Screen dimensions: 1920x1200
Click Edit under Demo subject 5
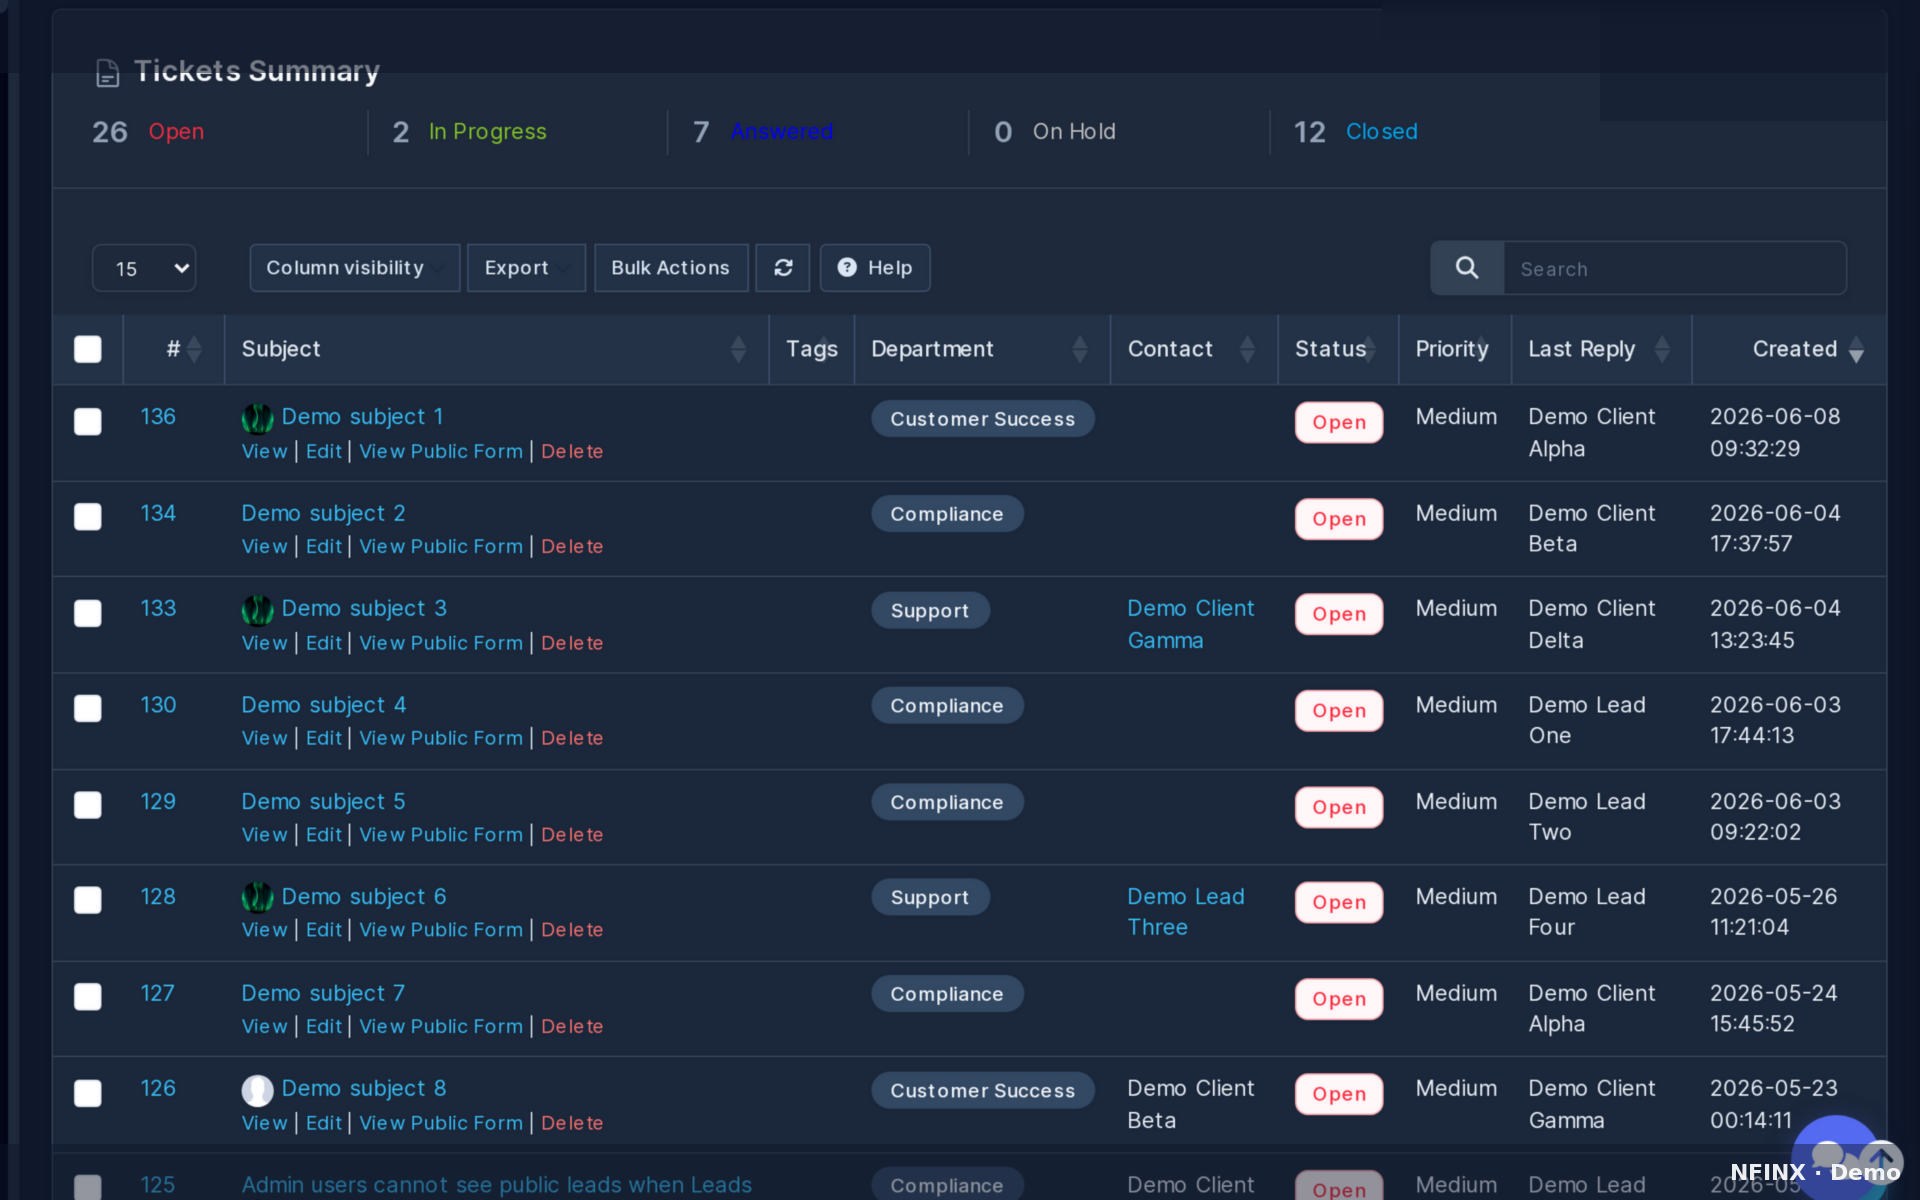pos(324,835)
